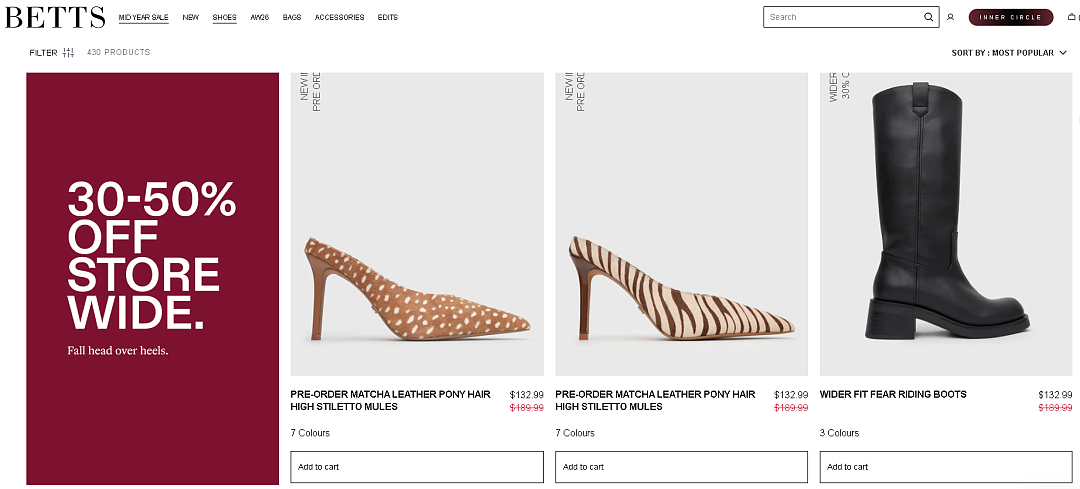Go to the BETTS logo homepage
The image size is (1080, 489).
pos(55,17)
